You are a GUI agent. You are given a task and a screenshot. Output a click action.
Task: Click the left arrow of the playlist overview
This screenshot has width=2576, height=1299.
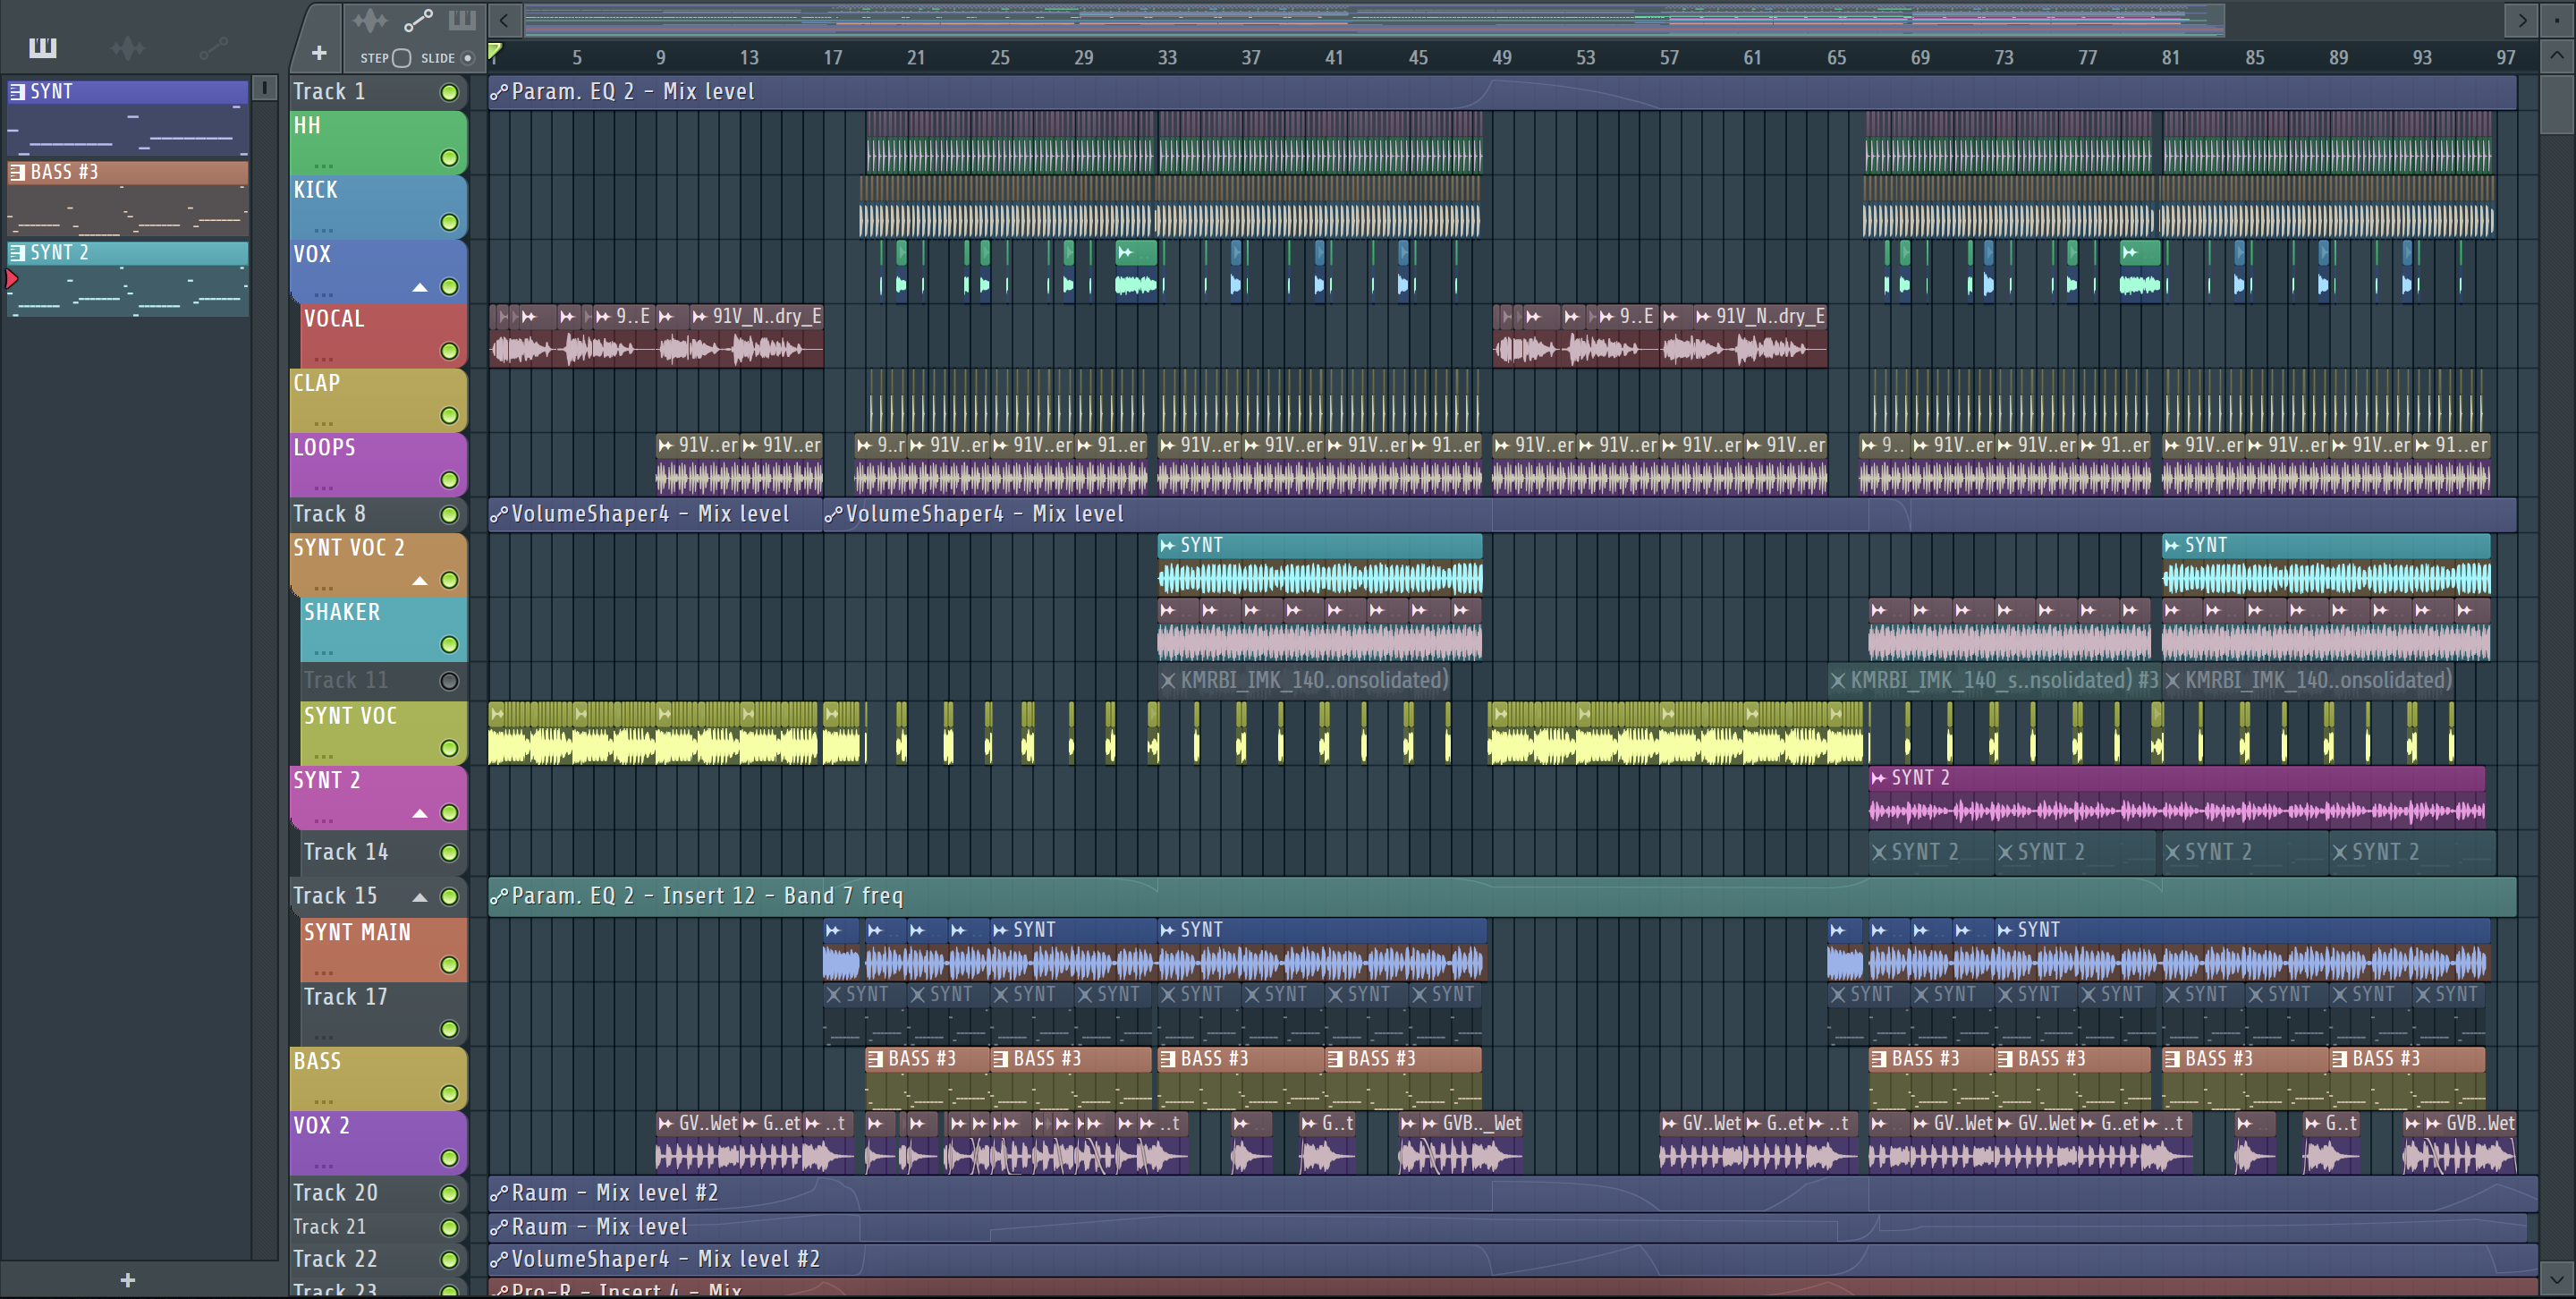point(504,20)
